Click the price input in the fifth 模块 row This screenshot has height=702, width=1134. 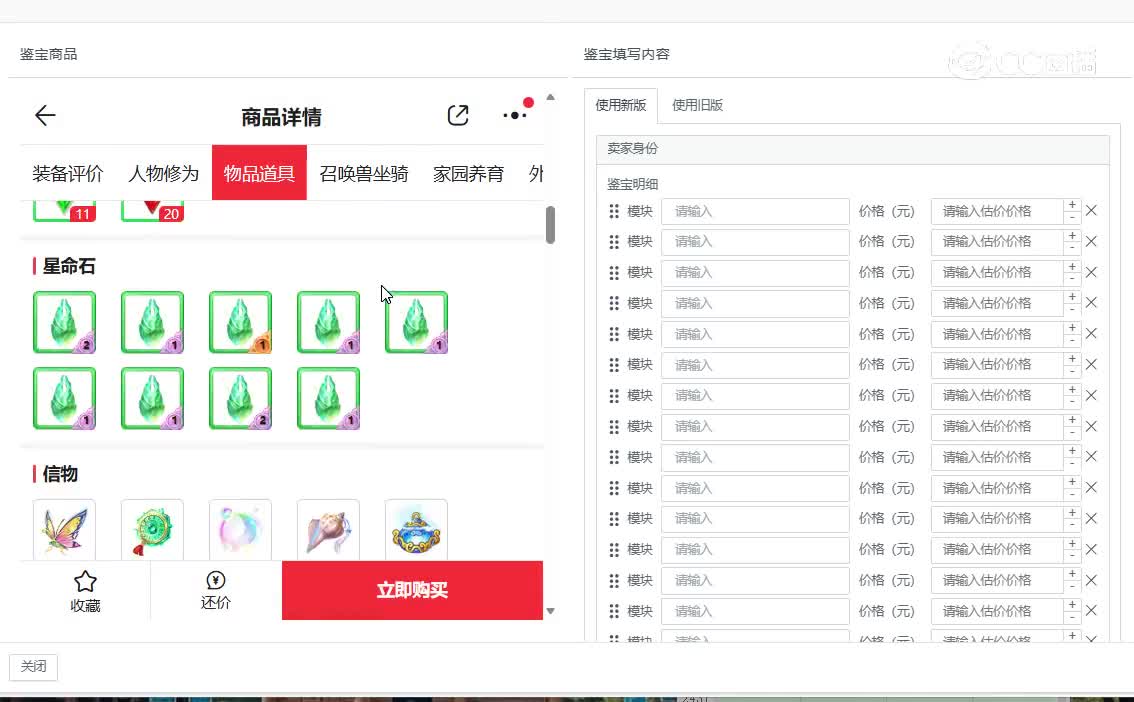click(997, 334)
